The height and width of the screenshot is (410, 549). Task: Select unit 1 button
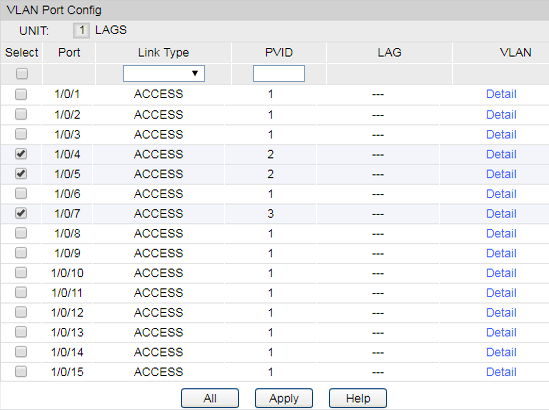tap(81, 30)
